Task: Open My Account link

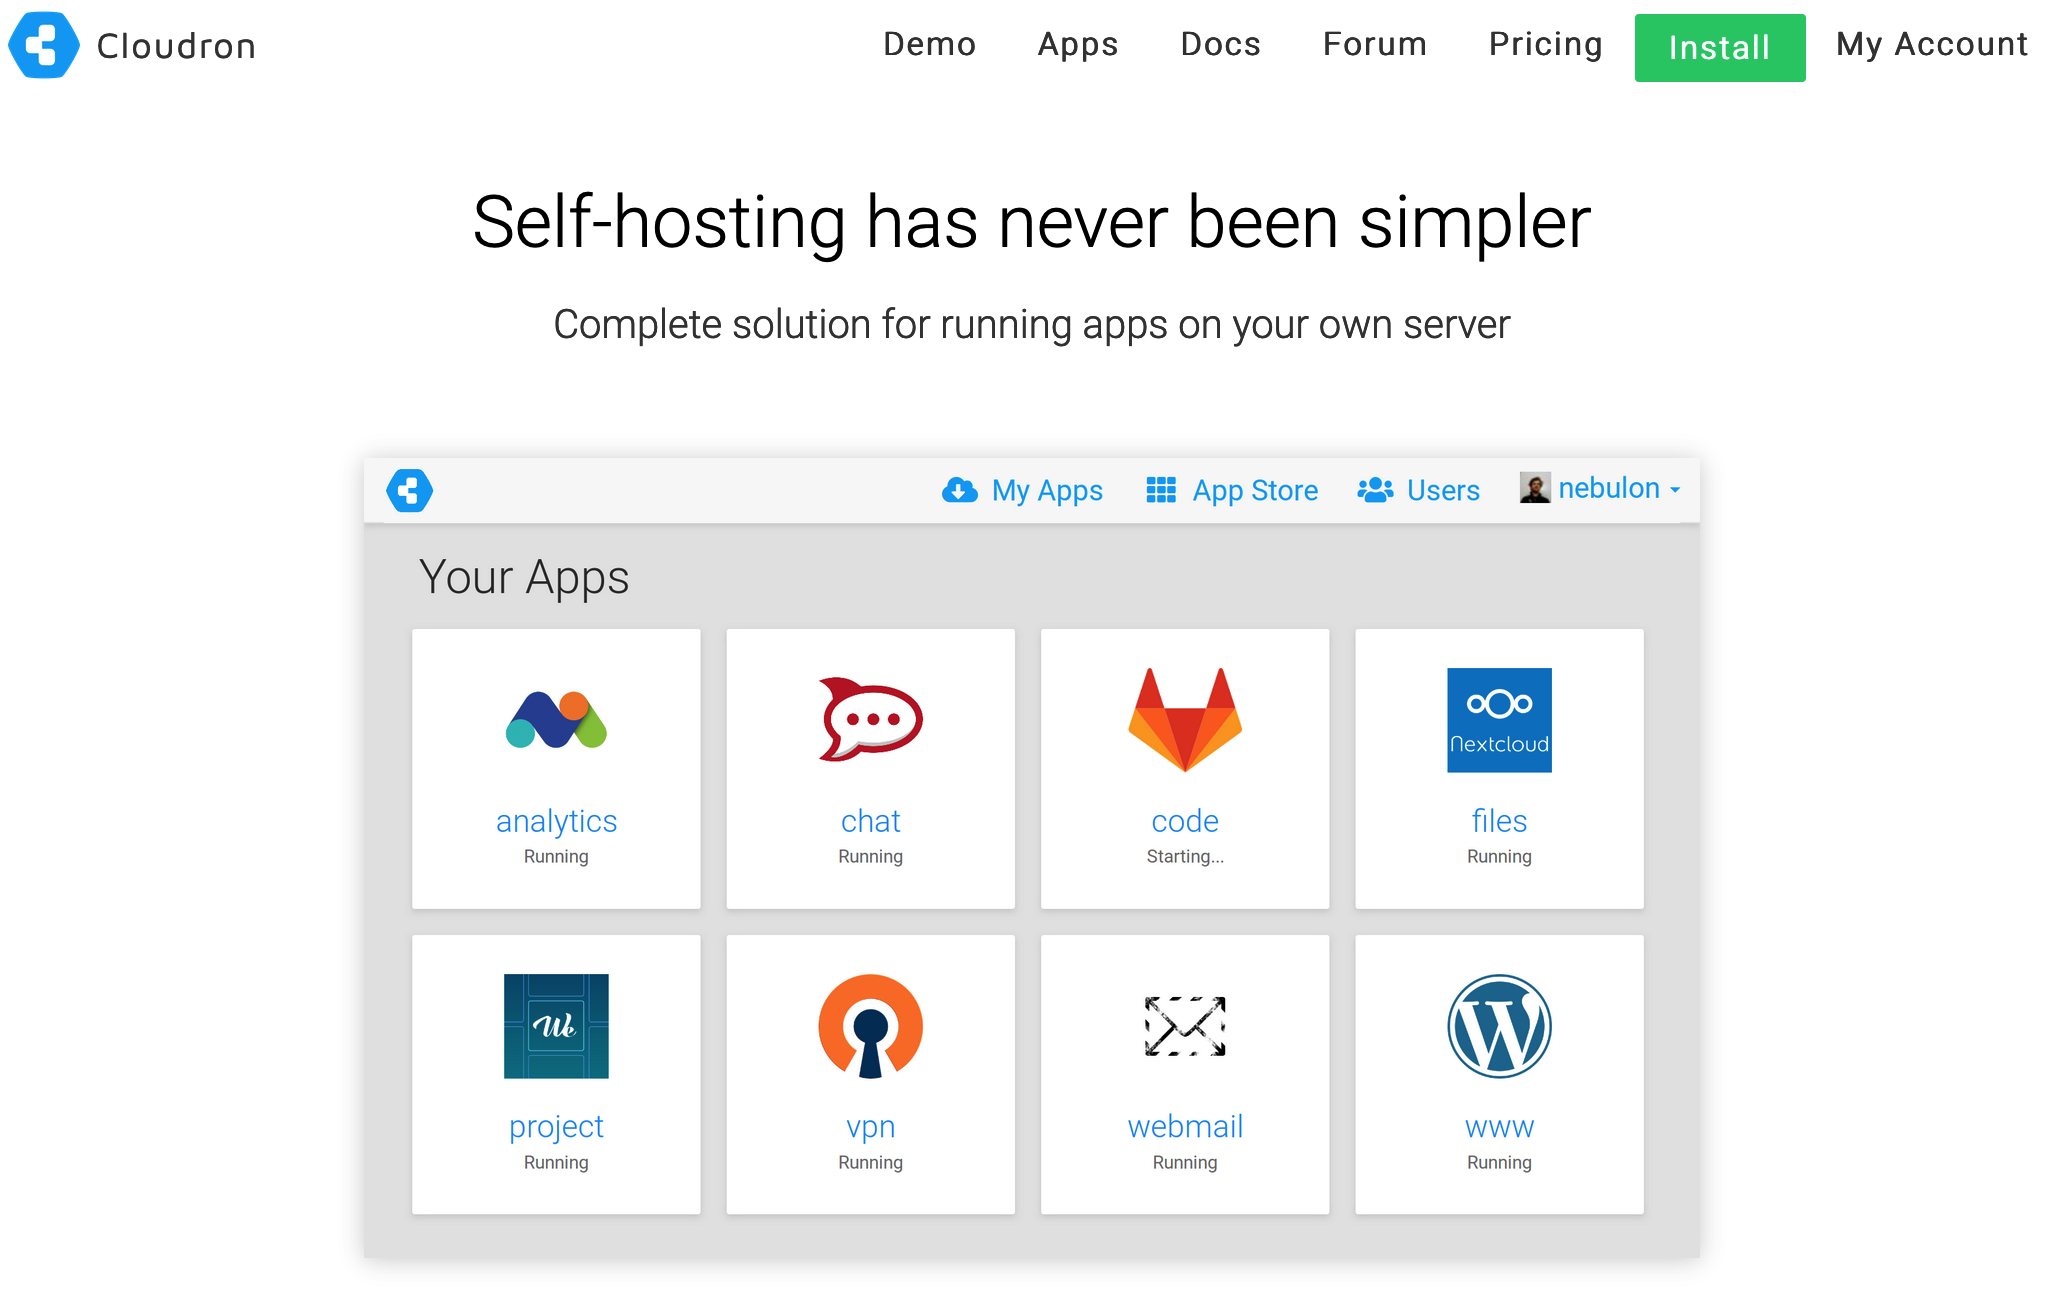Action: click(1931, 44)
